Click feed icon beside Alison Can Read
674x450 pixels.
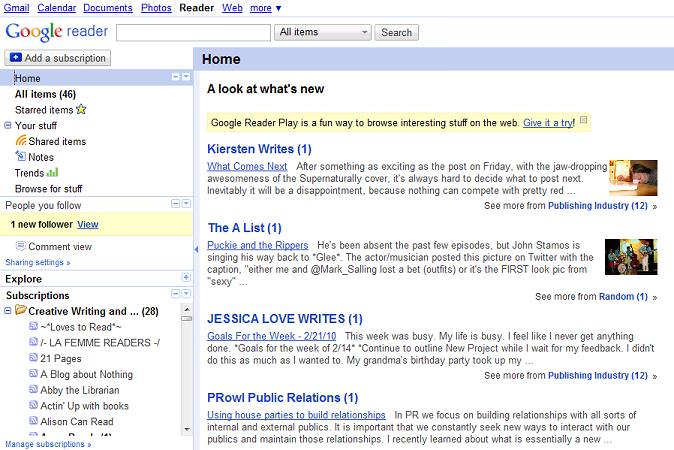click(x=34, y=421)
